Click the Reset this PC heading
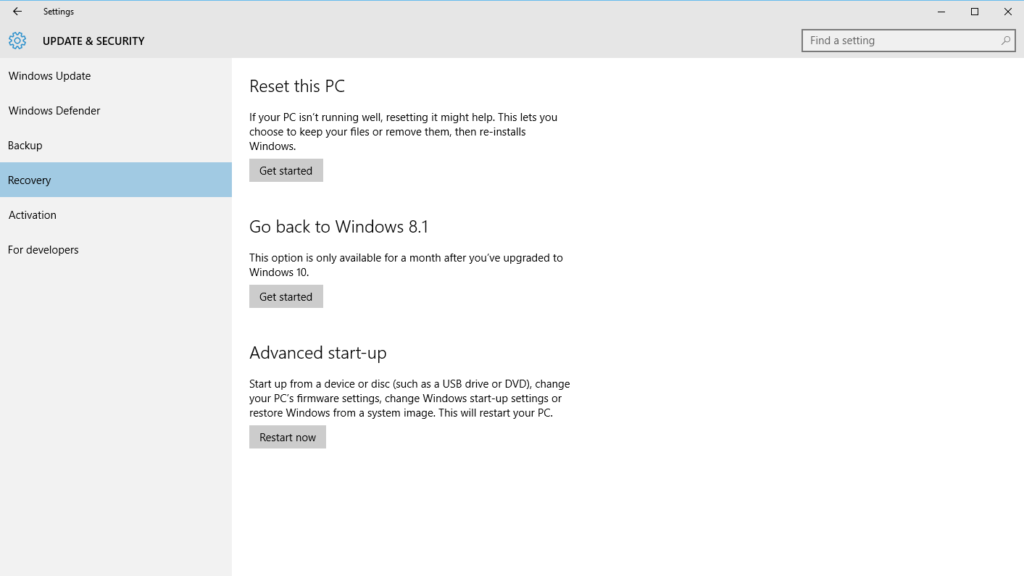This screenshot has width=1024, height=576. tap(296, 86)
